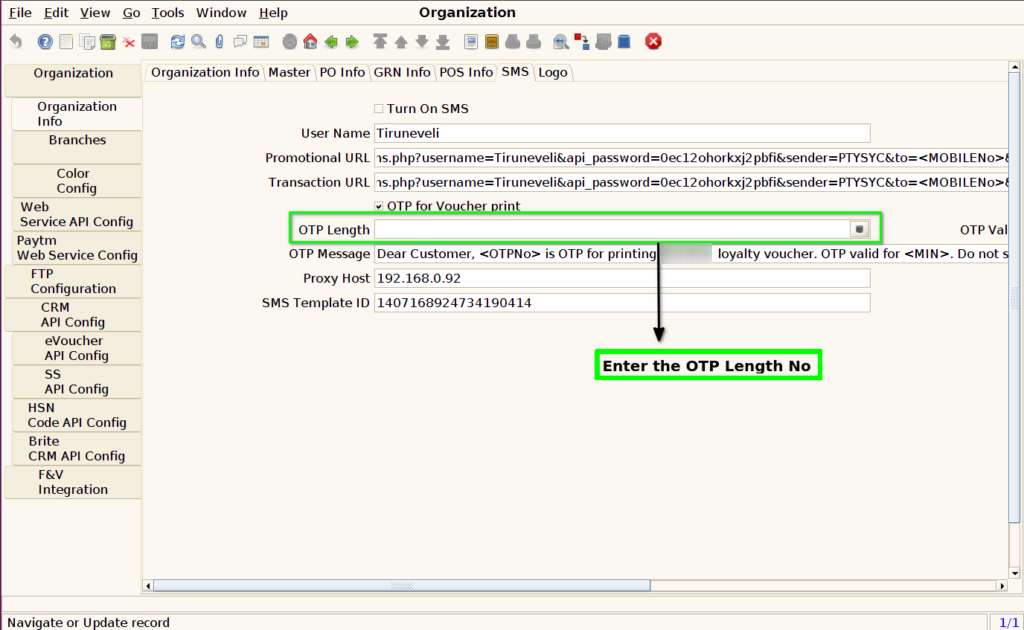1024x630 pixels.
Task: Go to previous record with the up arrow icon
Action: 401,42
